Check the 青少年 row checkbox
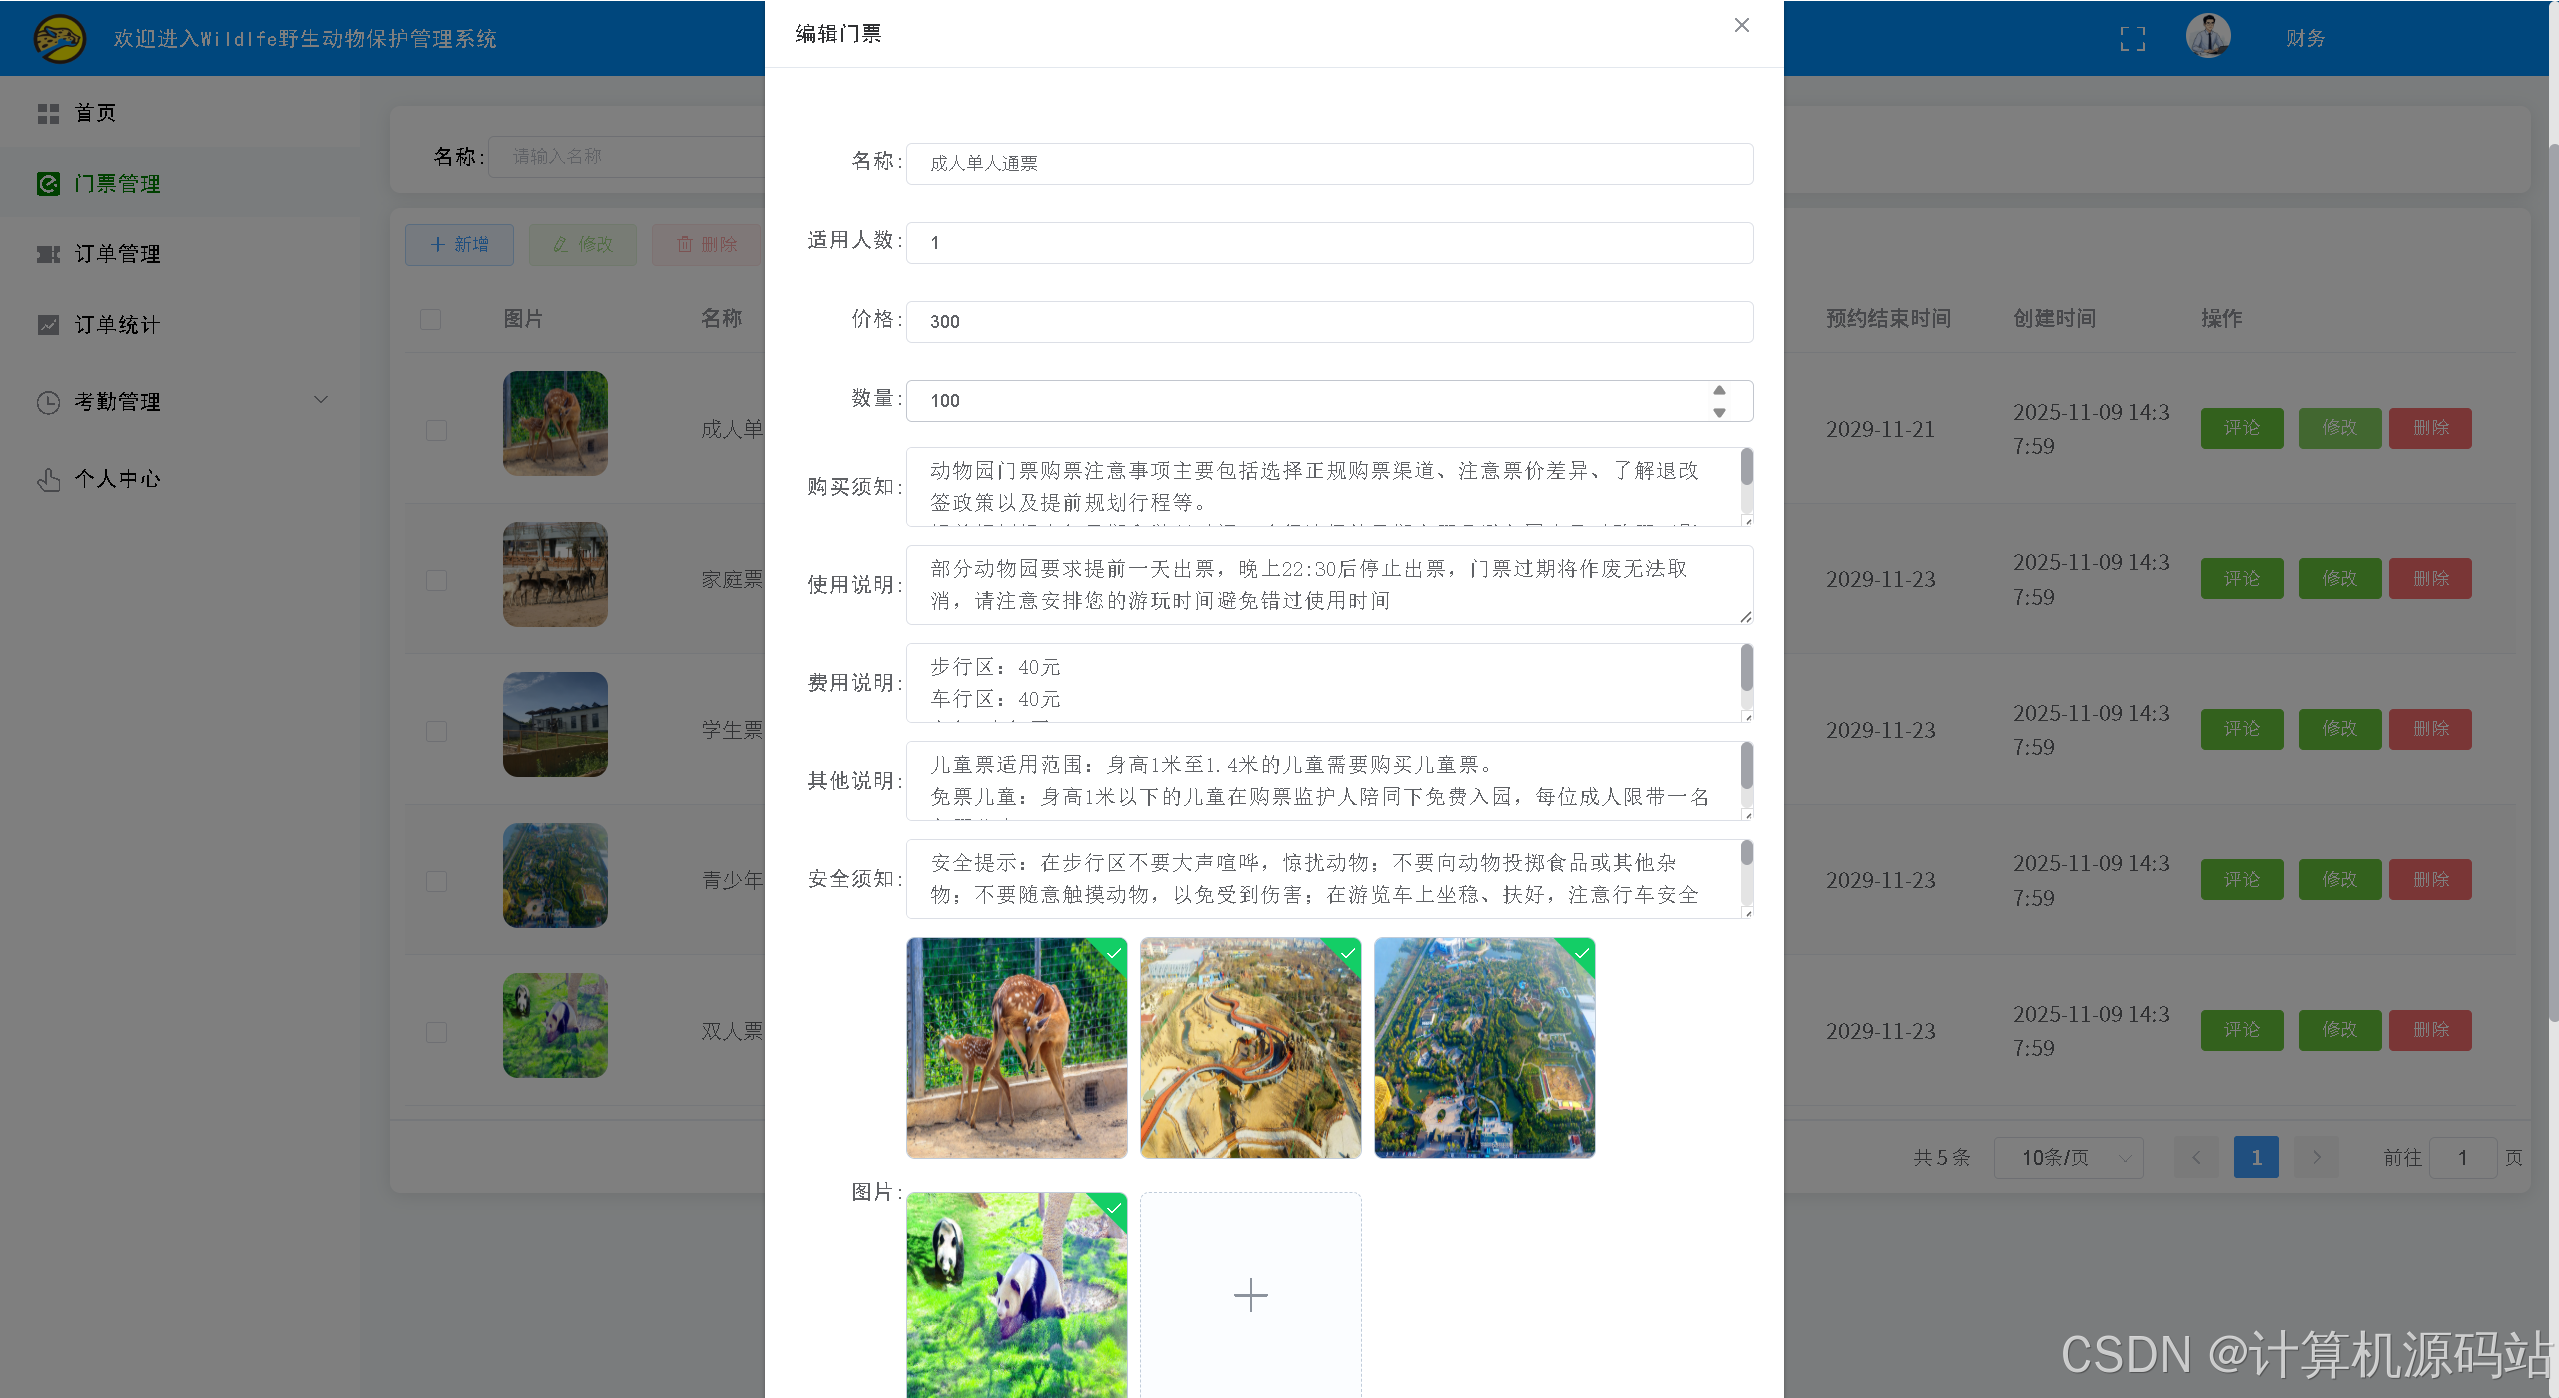Screen dimensions: 2559x1398 pos(436,880)
